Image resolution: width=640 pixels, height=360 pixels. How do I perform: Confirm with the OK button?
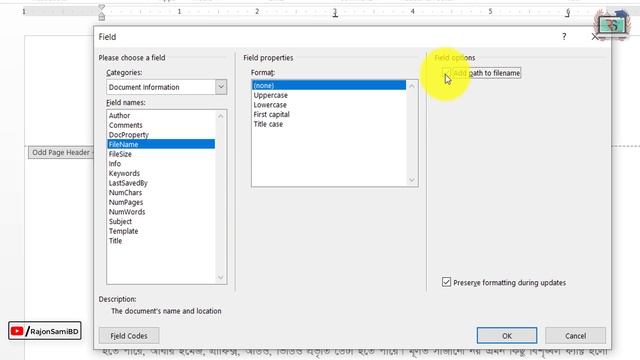(507, 336)
